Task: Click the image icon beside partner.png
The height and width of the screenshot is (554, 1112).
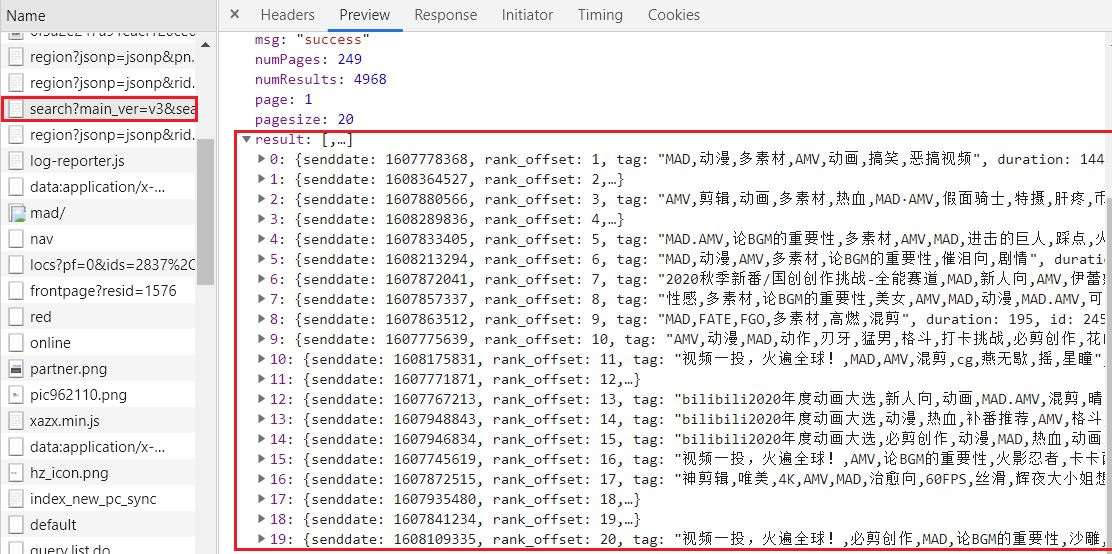Action: click(16, 369)
